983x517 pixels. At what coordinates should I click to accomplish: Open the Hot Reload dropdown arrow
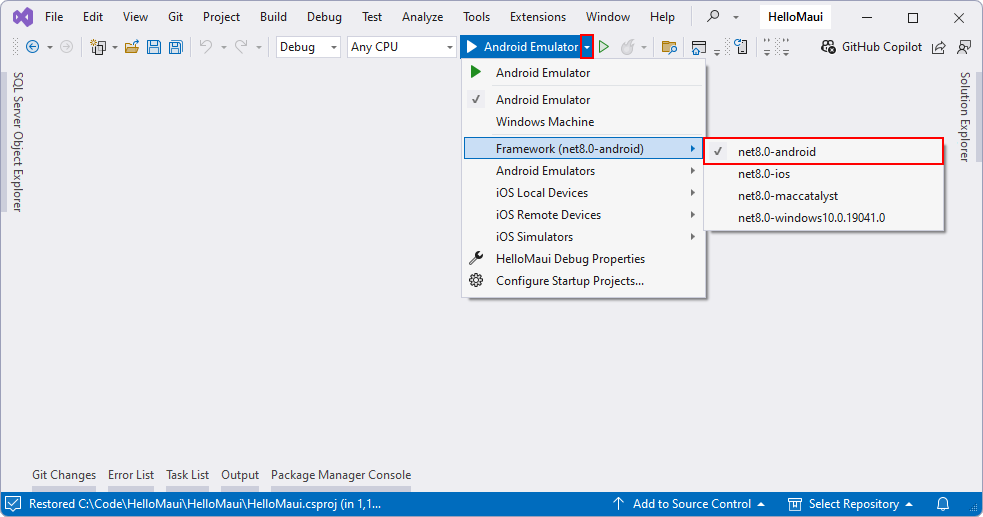(644, 48)
